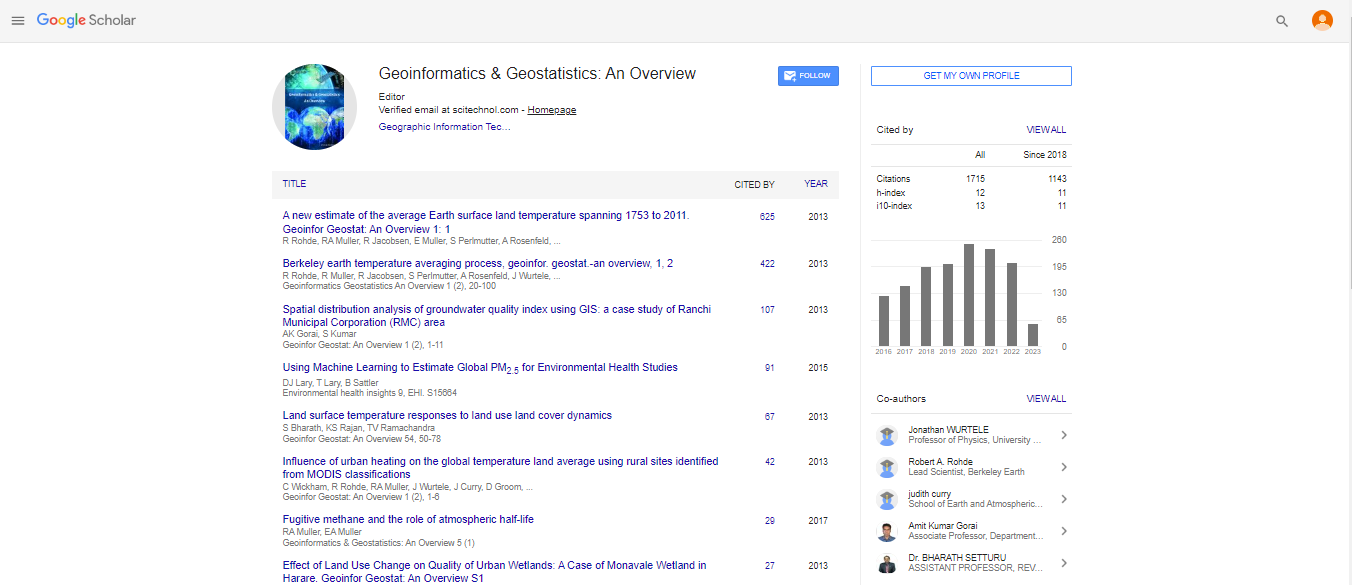
Task: Expand Dr. BHARATH SETTURU co-author chevron
Action: coord(1064,563)
